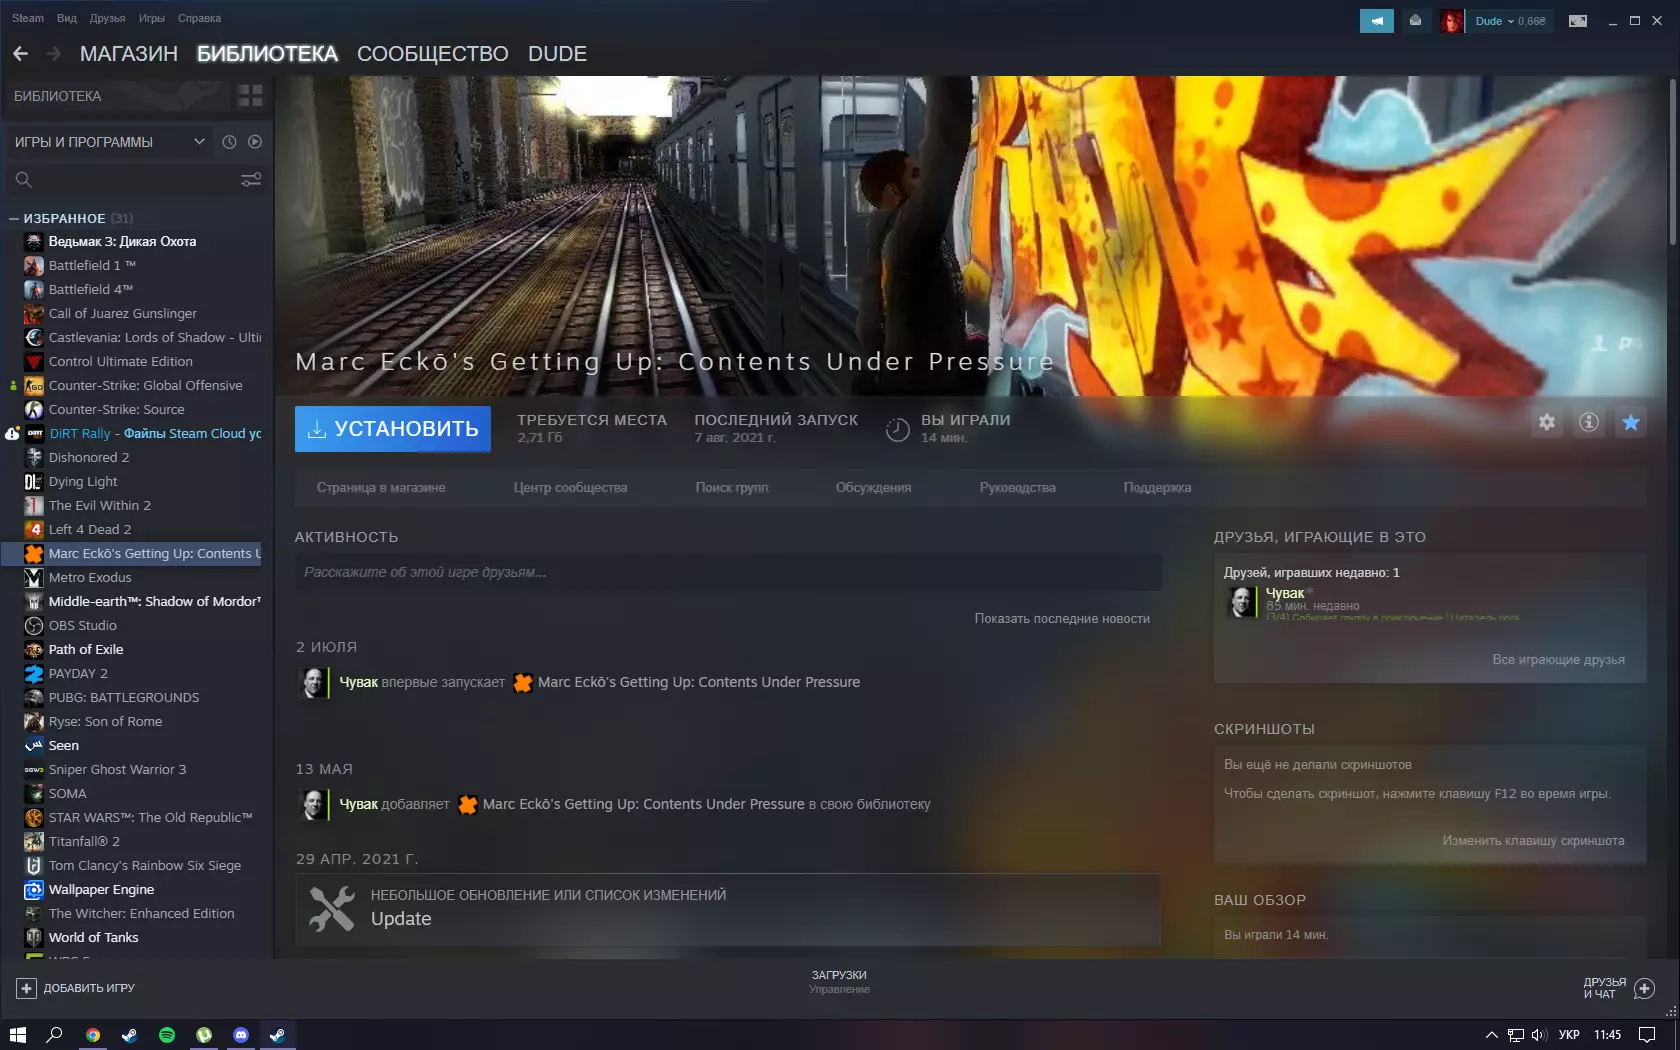The height and width of the screenshot is (1050, 1680).
Task: Open Windows Start menu
Action: point(17,1035)
